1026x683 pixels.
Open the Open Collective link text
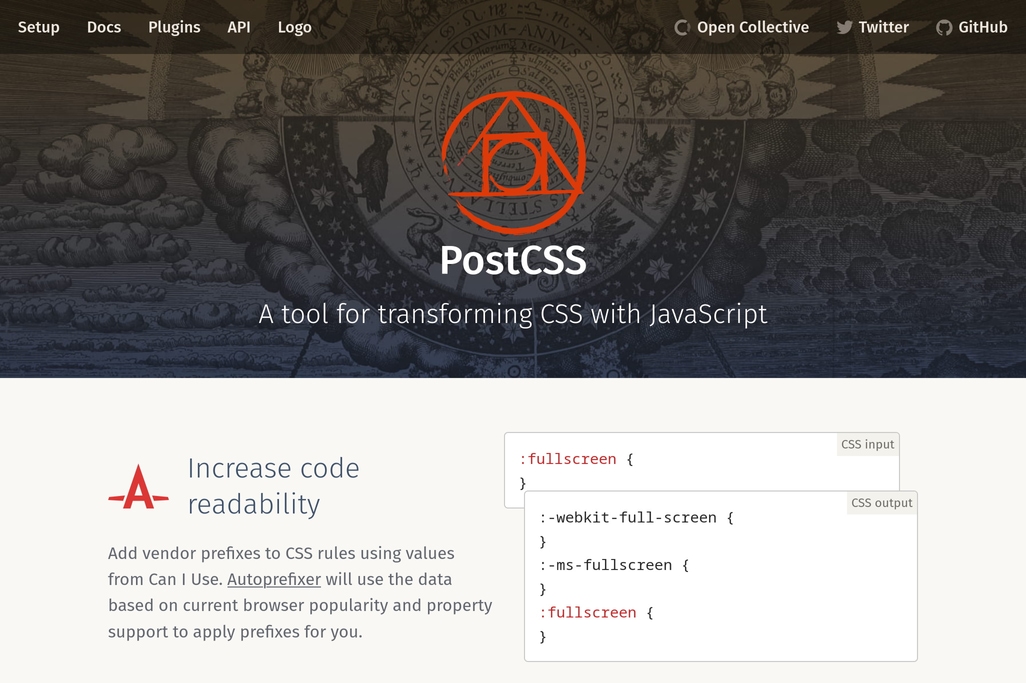752,27
